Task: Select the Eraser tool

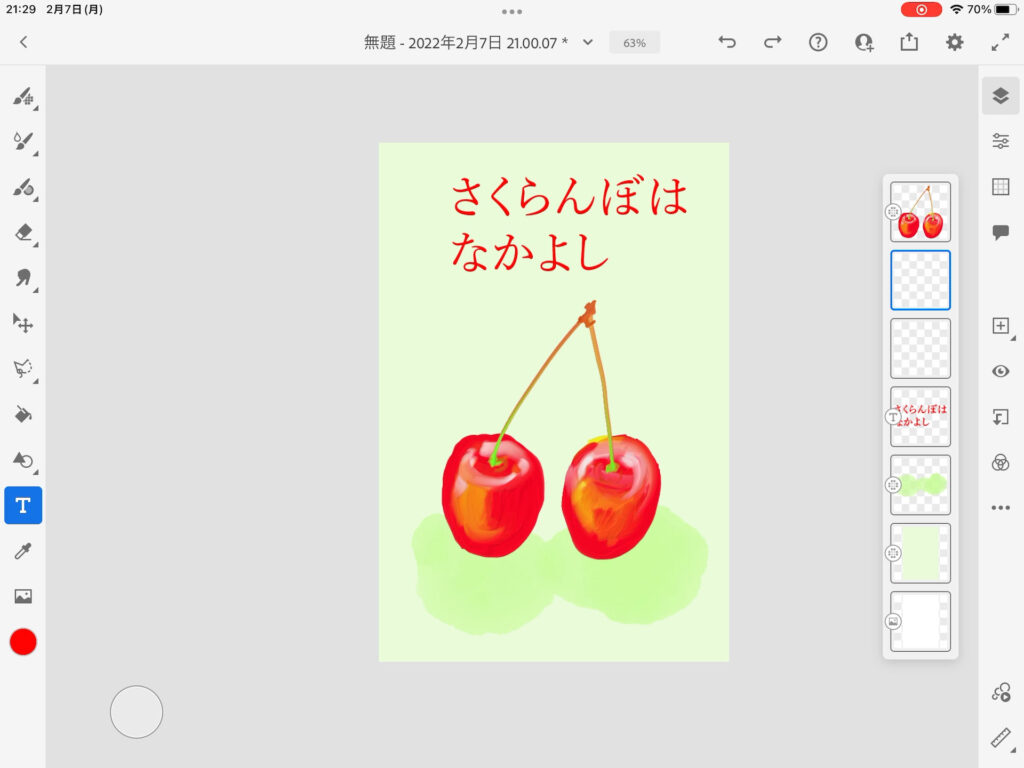Action: pyautogui.click(x=23, y=232)
